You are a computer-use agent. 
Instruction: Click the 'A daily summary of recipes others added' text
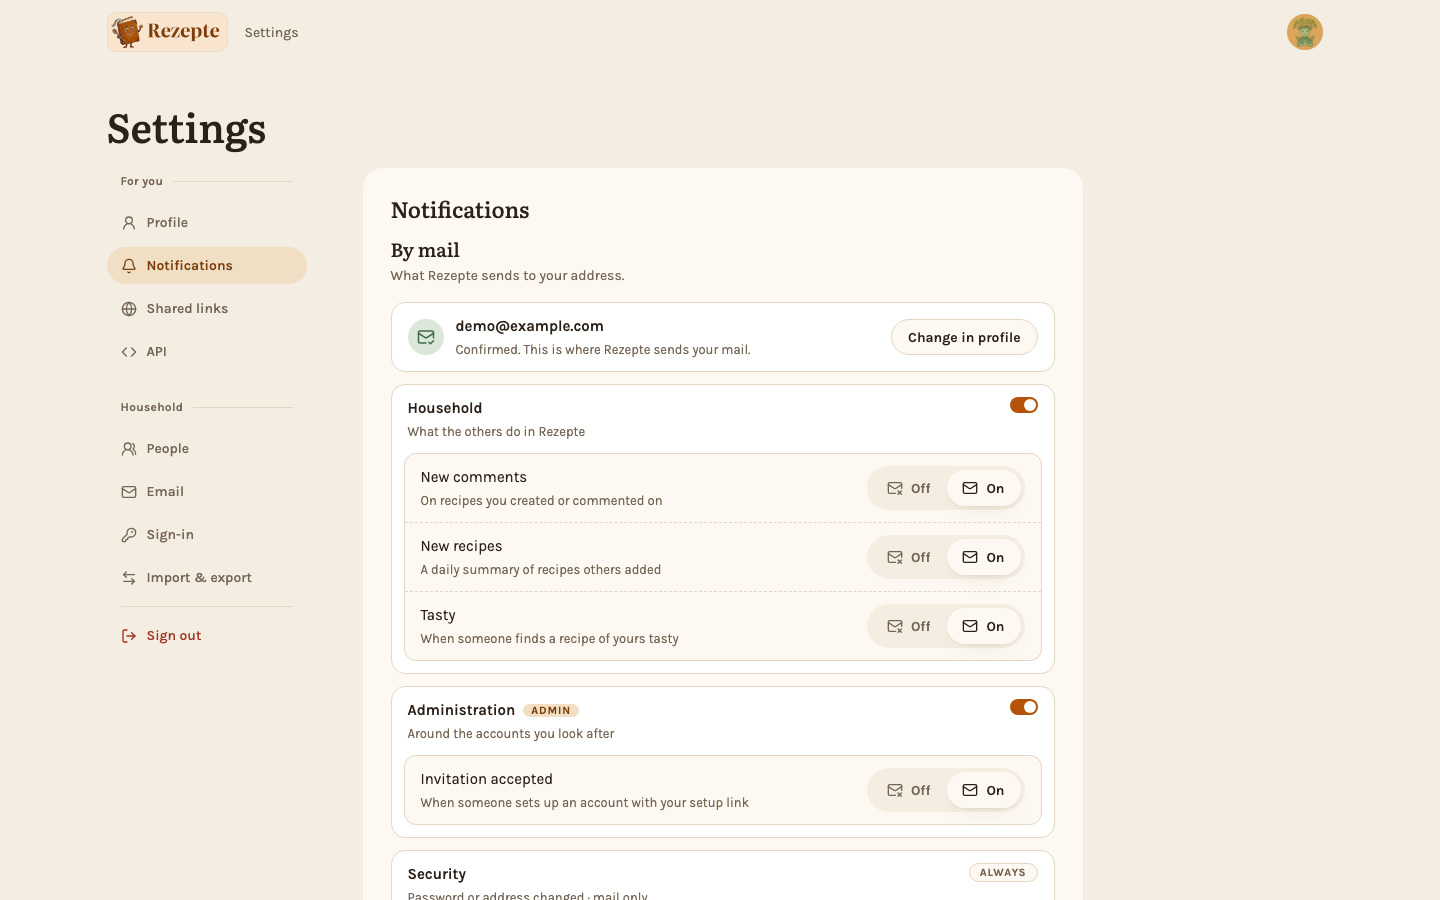(x=541, y=570)
